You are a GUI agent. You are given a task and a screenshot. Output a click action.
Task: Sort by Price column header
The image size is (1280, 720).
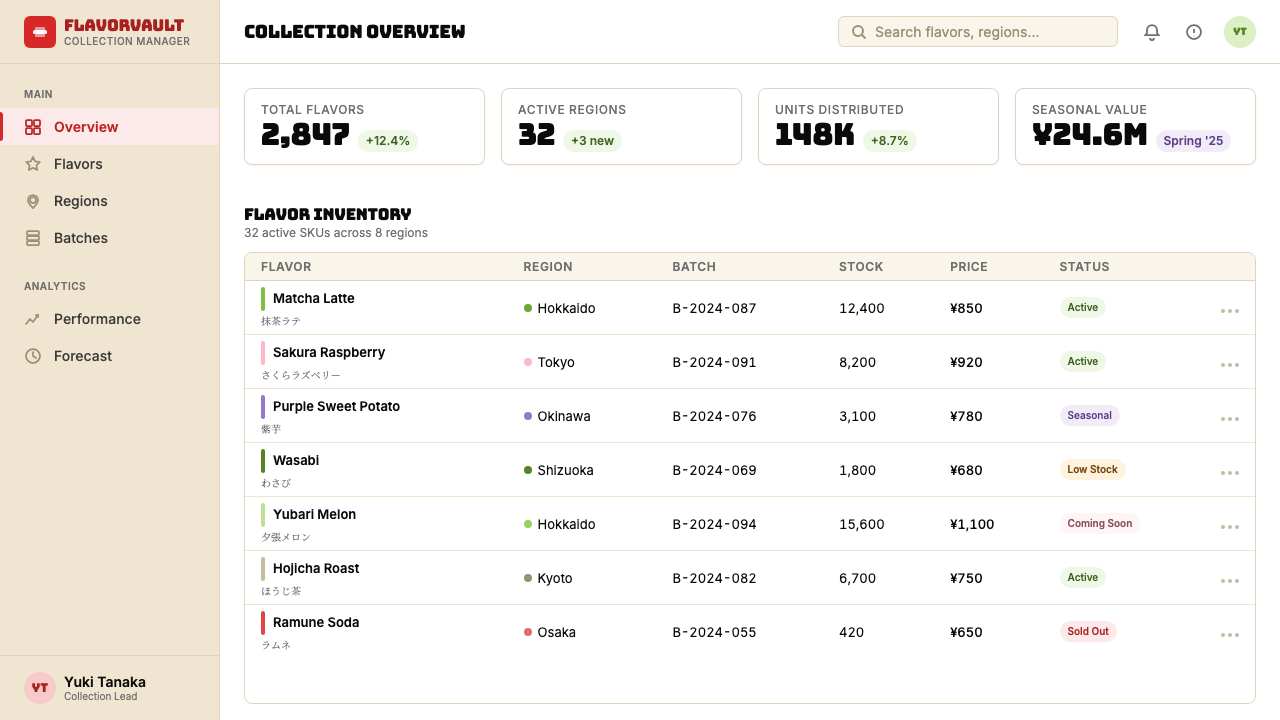click(969, 267)
